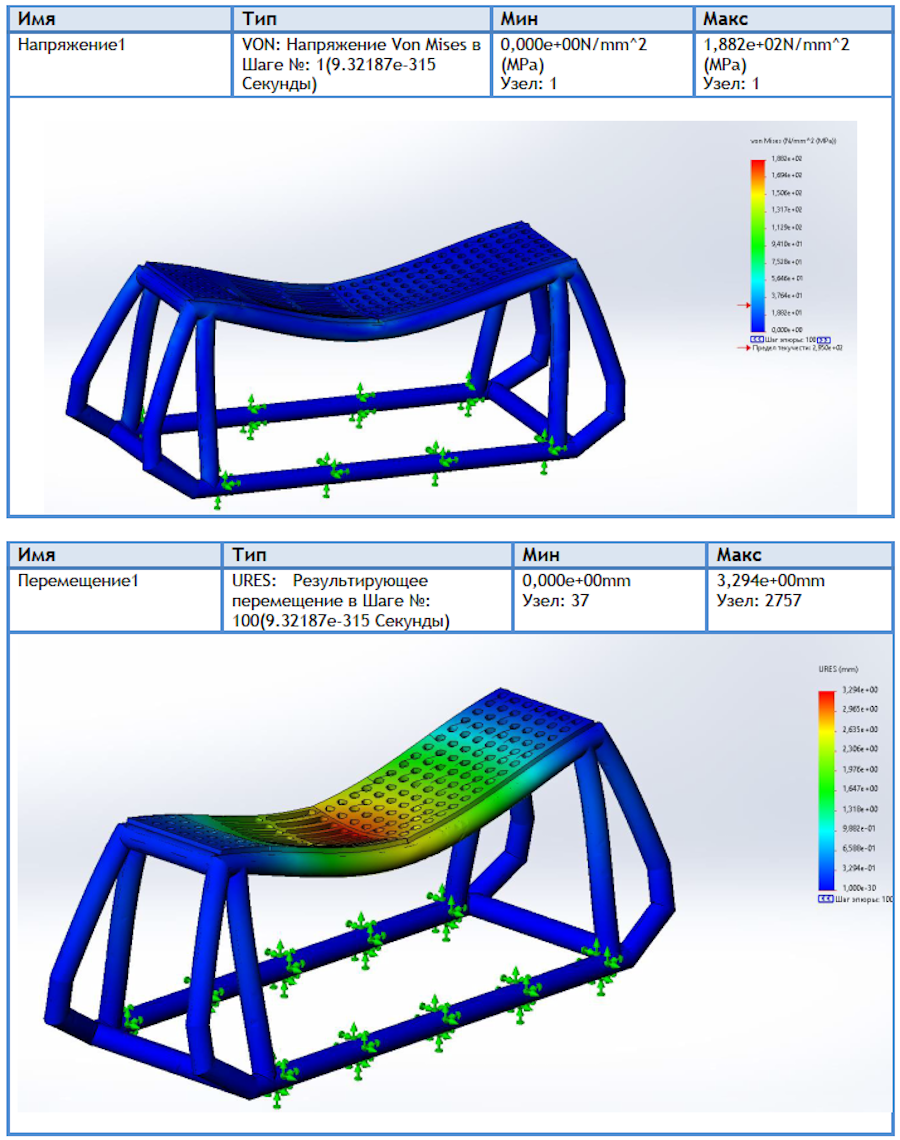
Task: Click 'Макс' header in the stress table
Action: (794, 19)
